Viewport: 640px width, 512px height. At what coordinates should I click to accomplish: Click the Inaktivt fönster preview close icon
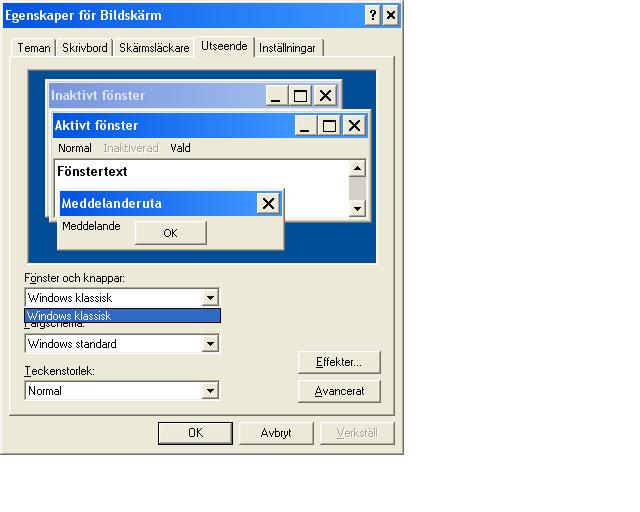click(325, 96)
